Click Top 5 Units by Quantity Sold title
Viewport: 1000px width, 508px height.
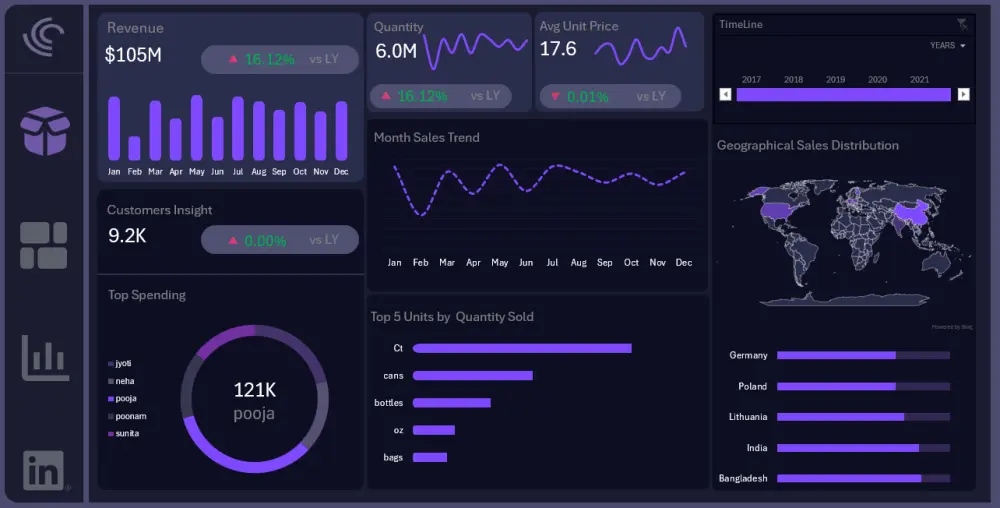tap(452, 317)
